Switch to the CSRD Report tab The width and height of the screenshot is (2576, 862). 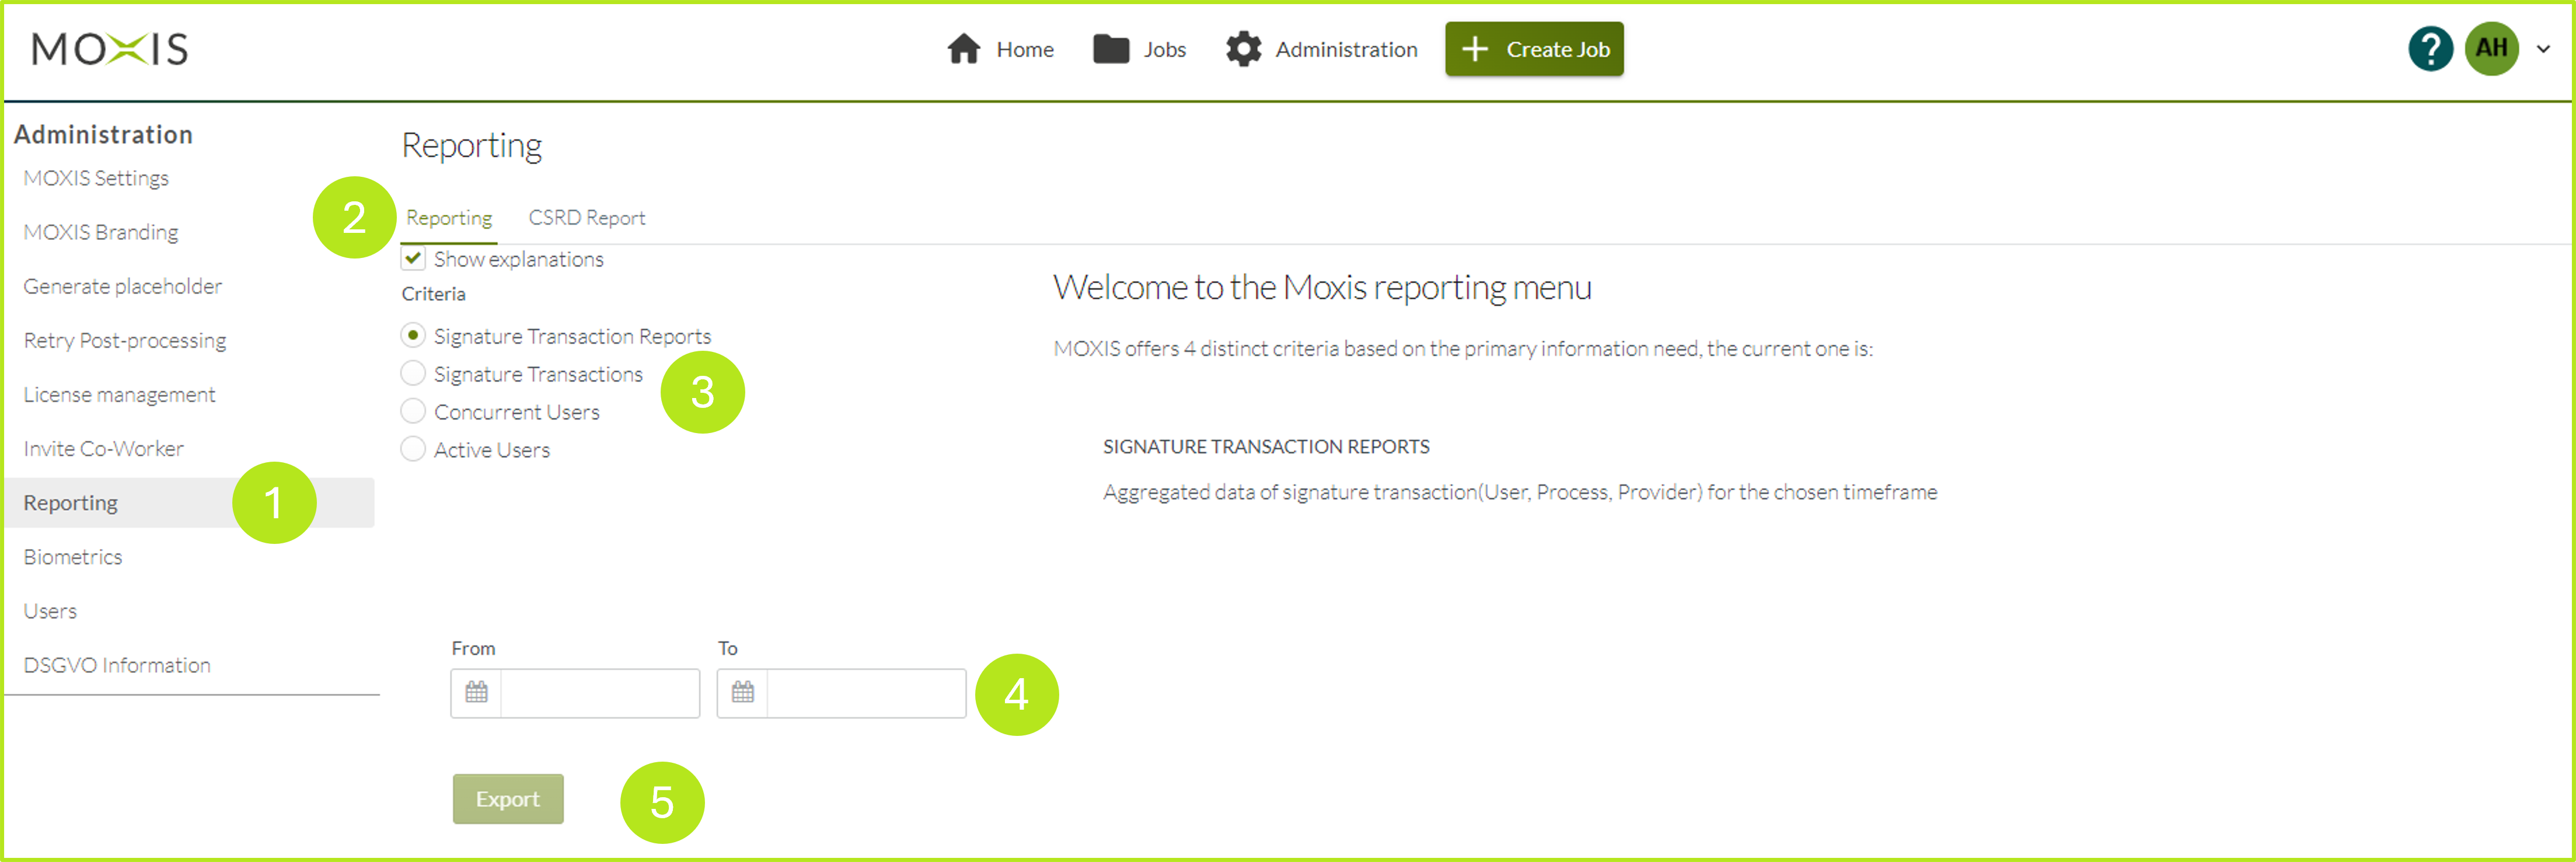[x=587, y=217]
